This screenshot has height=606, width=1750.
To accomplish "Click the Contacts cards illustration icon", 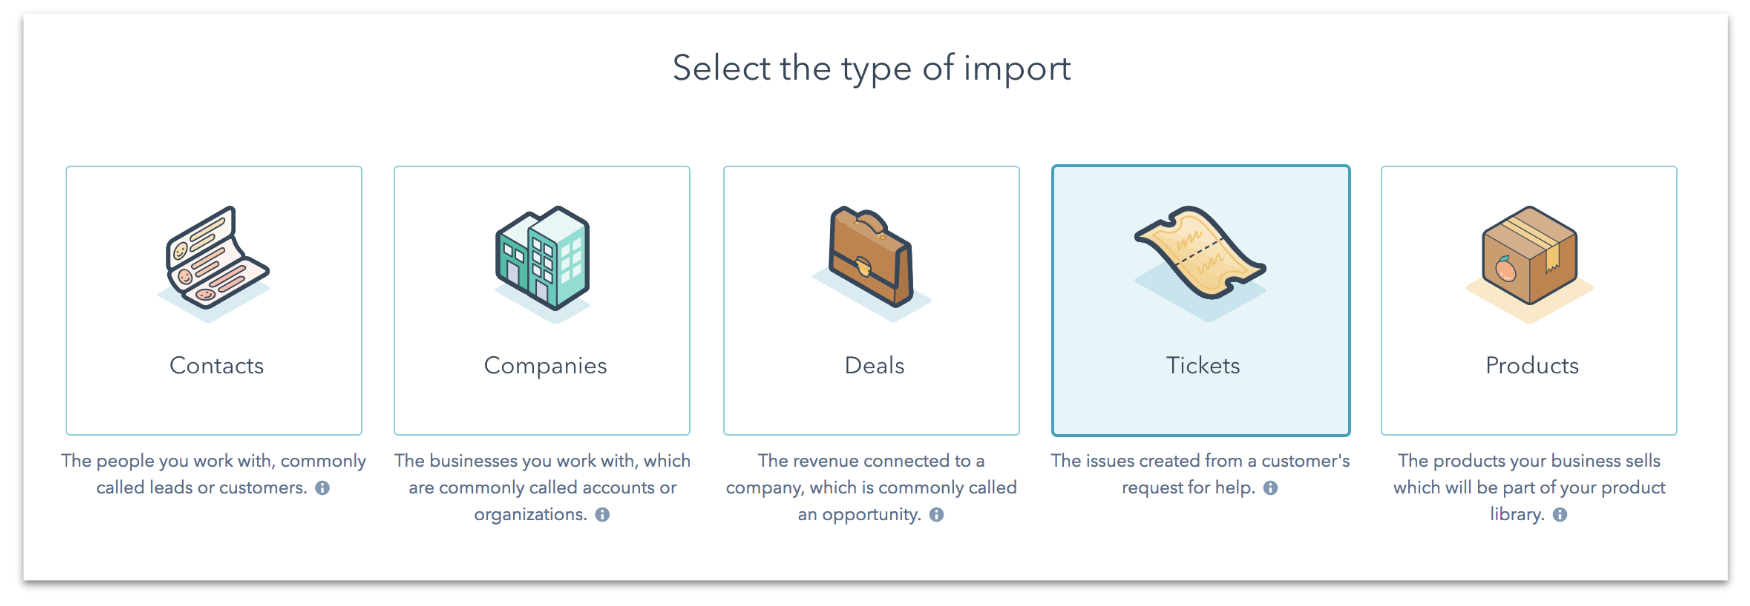I will point(214,264).
